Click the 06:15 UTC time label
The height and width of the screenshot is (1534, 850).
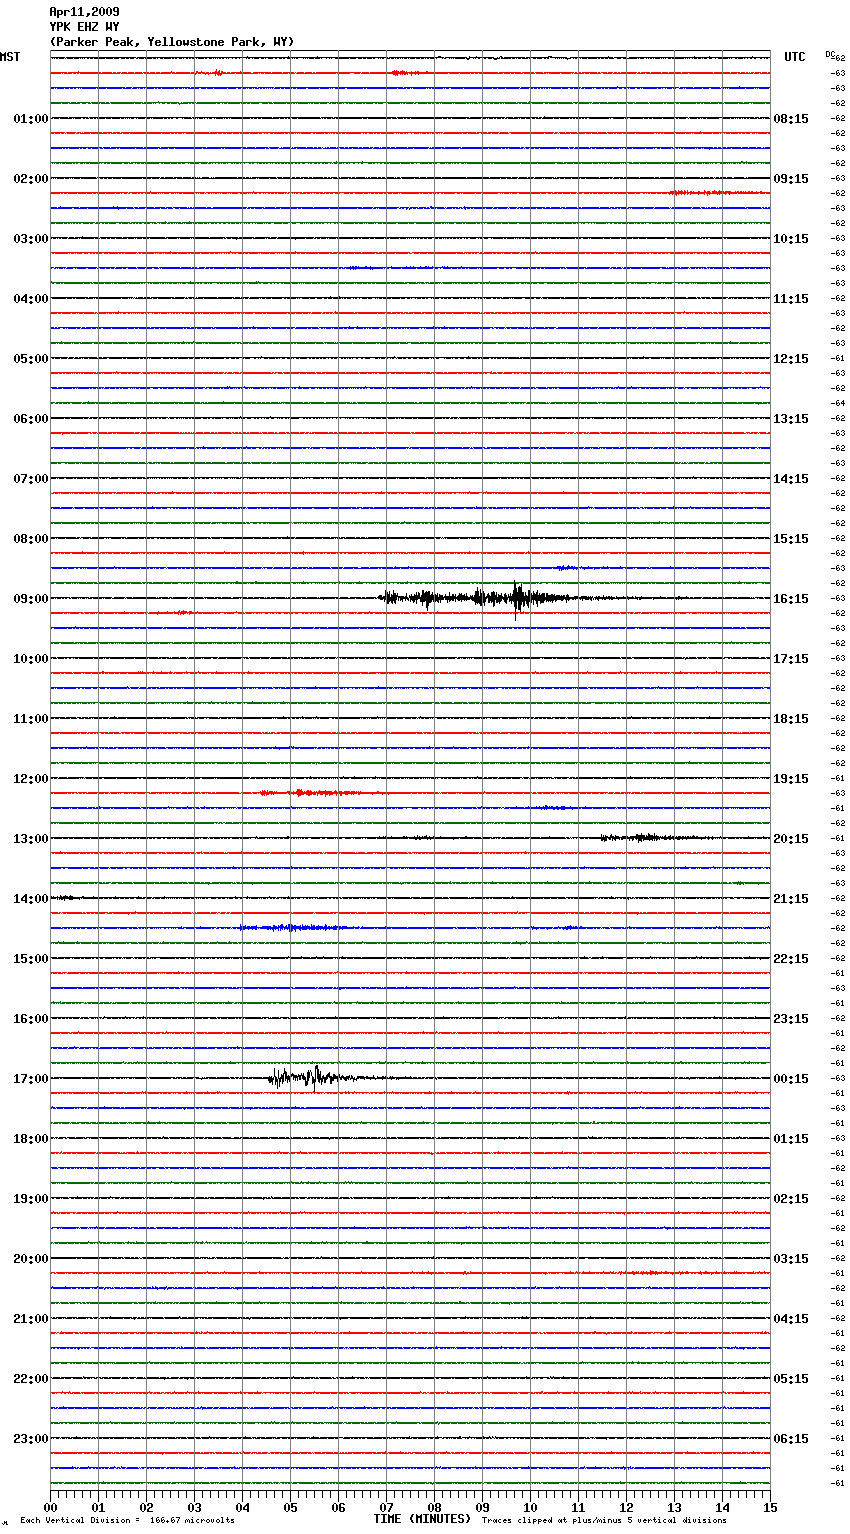791,1439
